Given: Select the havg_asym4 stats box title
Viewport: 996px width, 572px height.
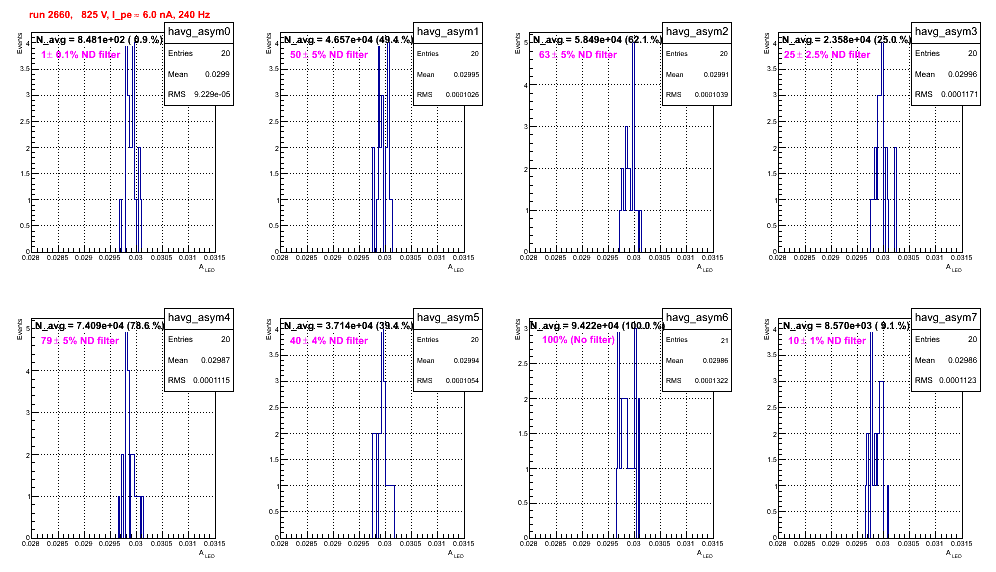Looking at the screenshot, I should [x=199, y=317].
